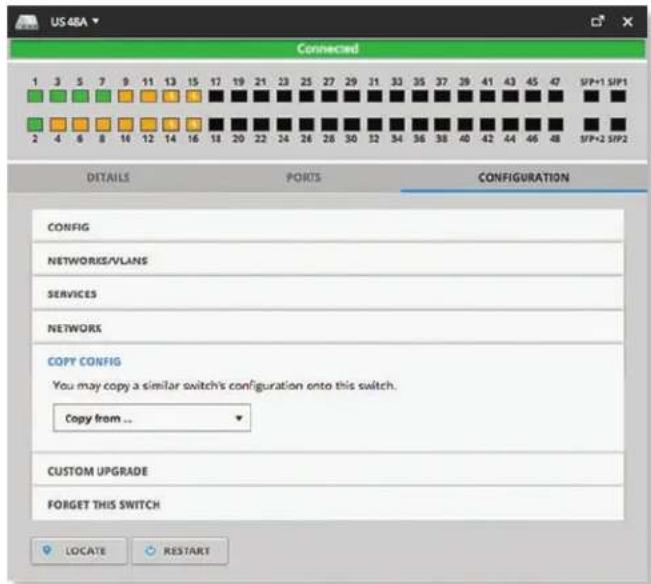Expand the Networks/VLANs section

click(328, 260)
